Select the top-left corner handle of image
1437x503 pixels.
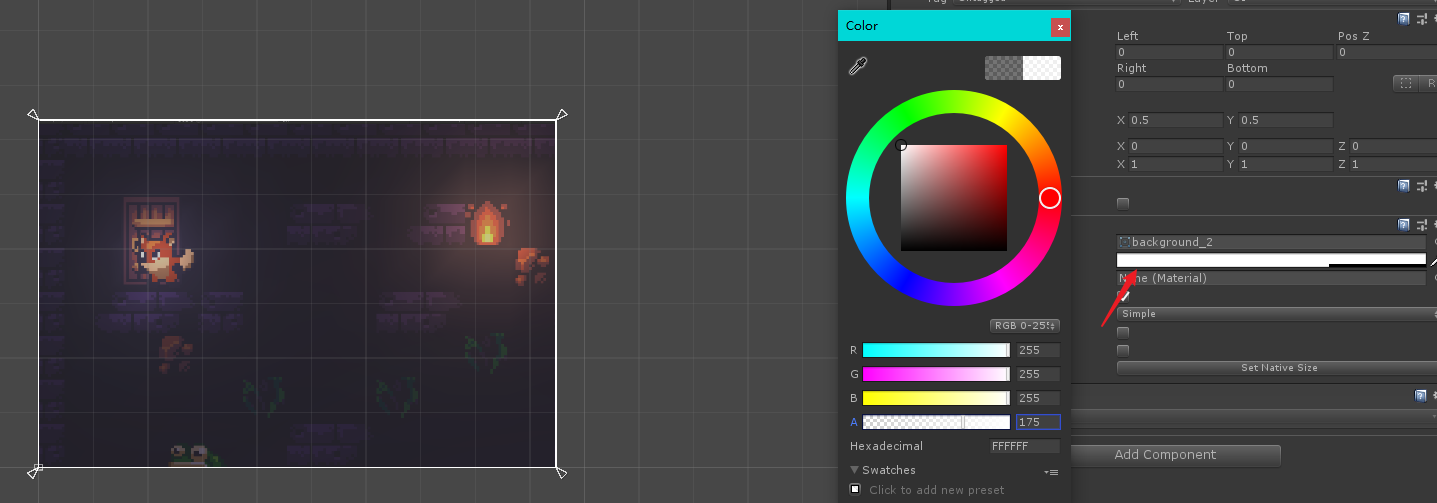(x=32, y=115)
